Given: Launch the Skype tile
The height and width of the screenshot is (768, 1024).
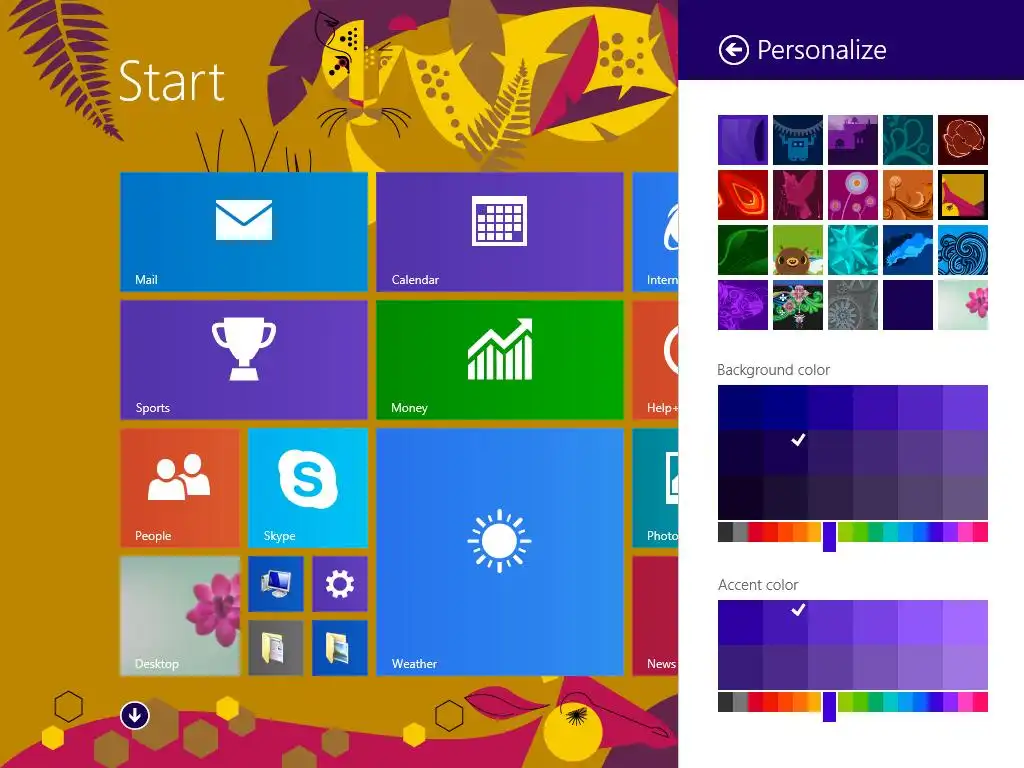Looking at the screenshot, I should coord(308,488).
